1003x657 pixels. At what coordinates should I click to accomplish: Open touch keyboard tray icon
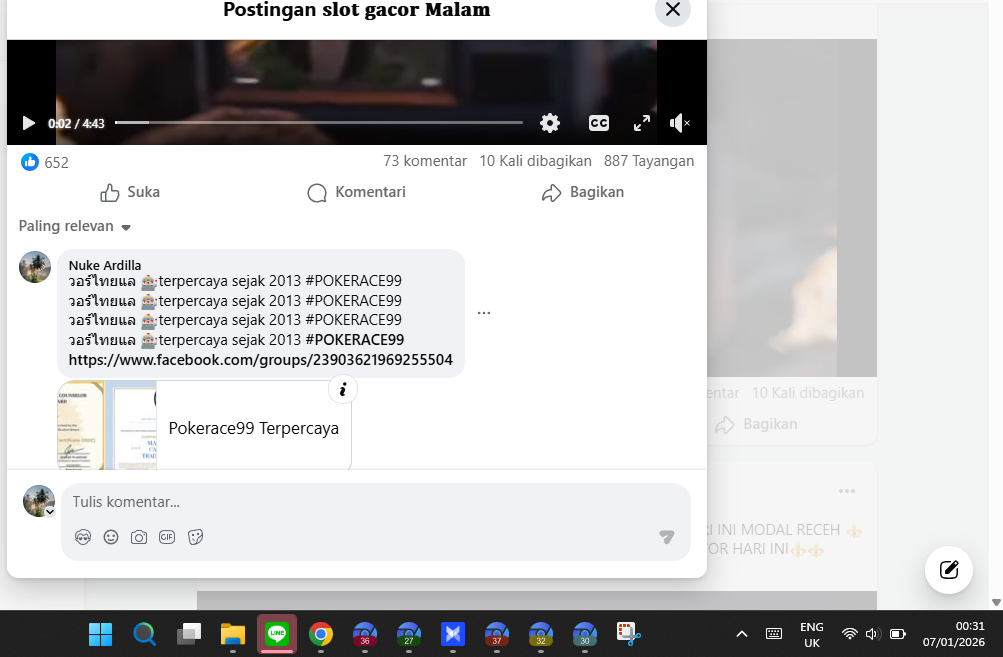click(774, 634)
